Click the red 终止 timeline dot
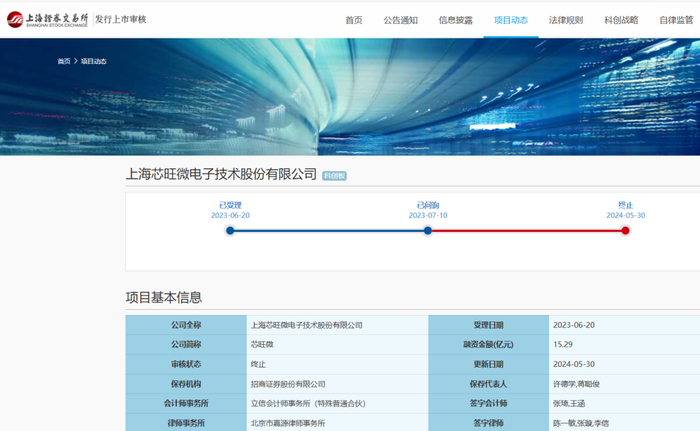This screenshot has width=700, height=431. click(x=625, y=230)
